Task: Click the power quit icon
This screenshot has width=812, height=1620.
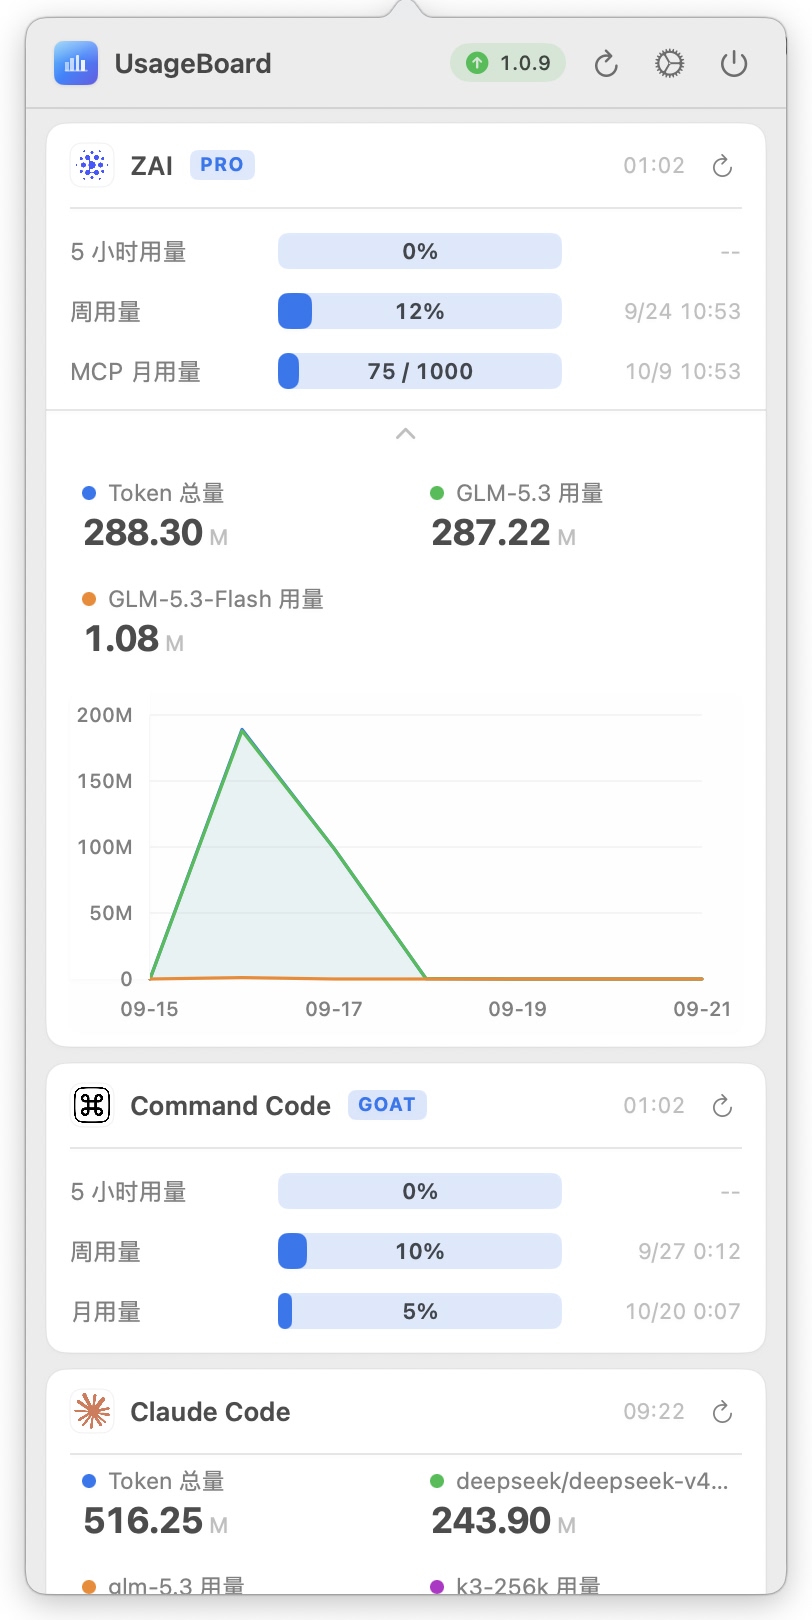Action: pos(734,64)
